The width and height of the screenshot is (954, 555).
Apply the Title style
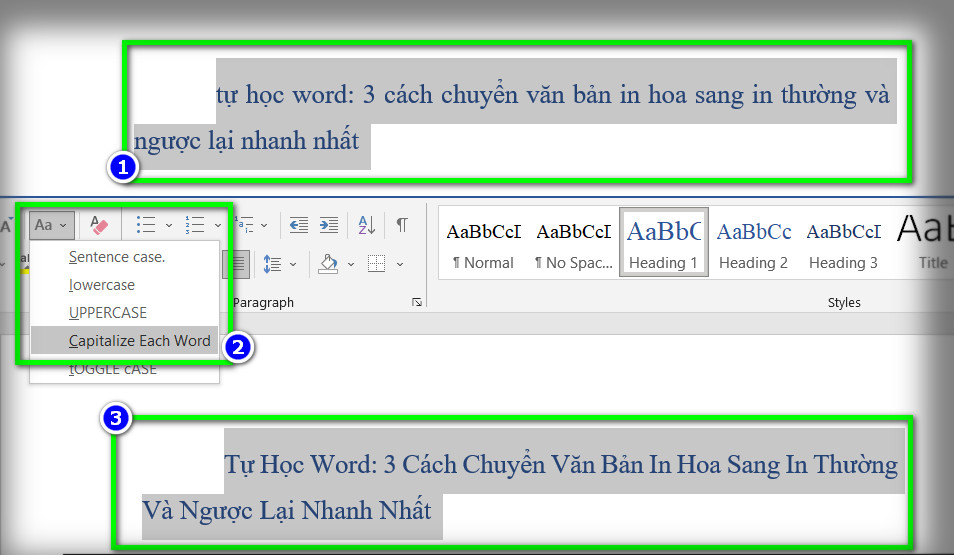[x=924, y=243]
